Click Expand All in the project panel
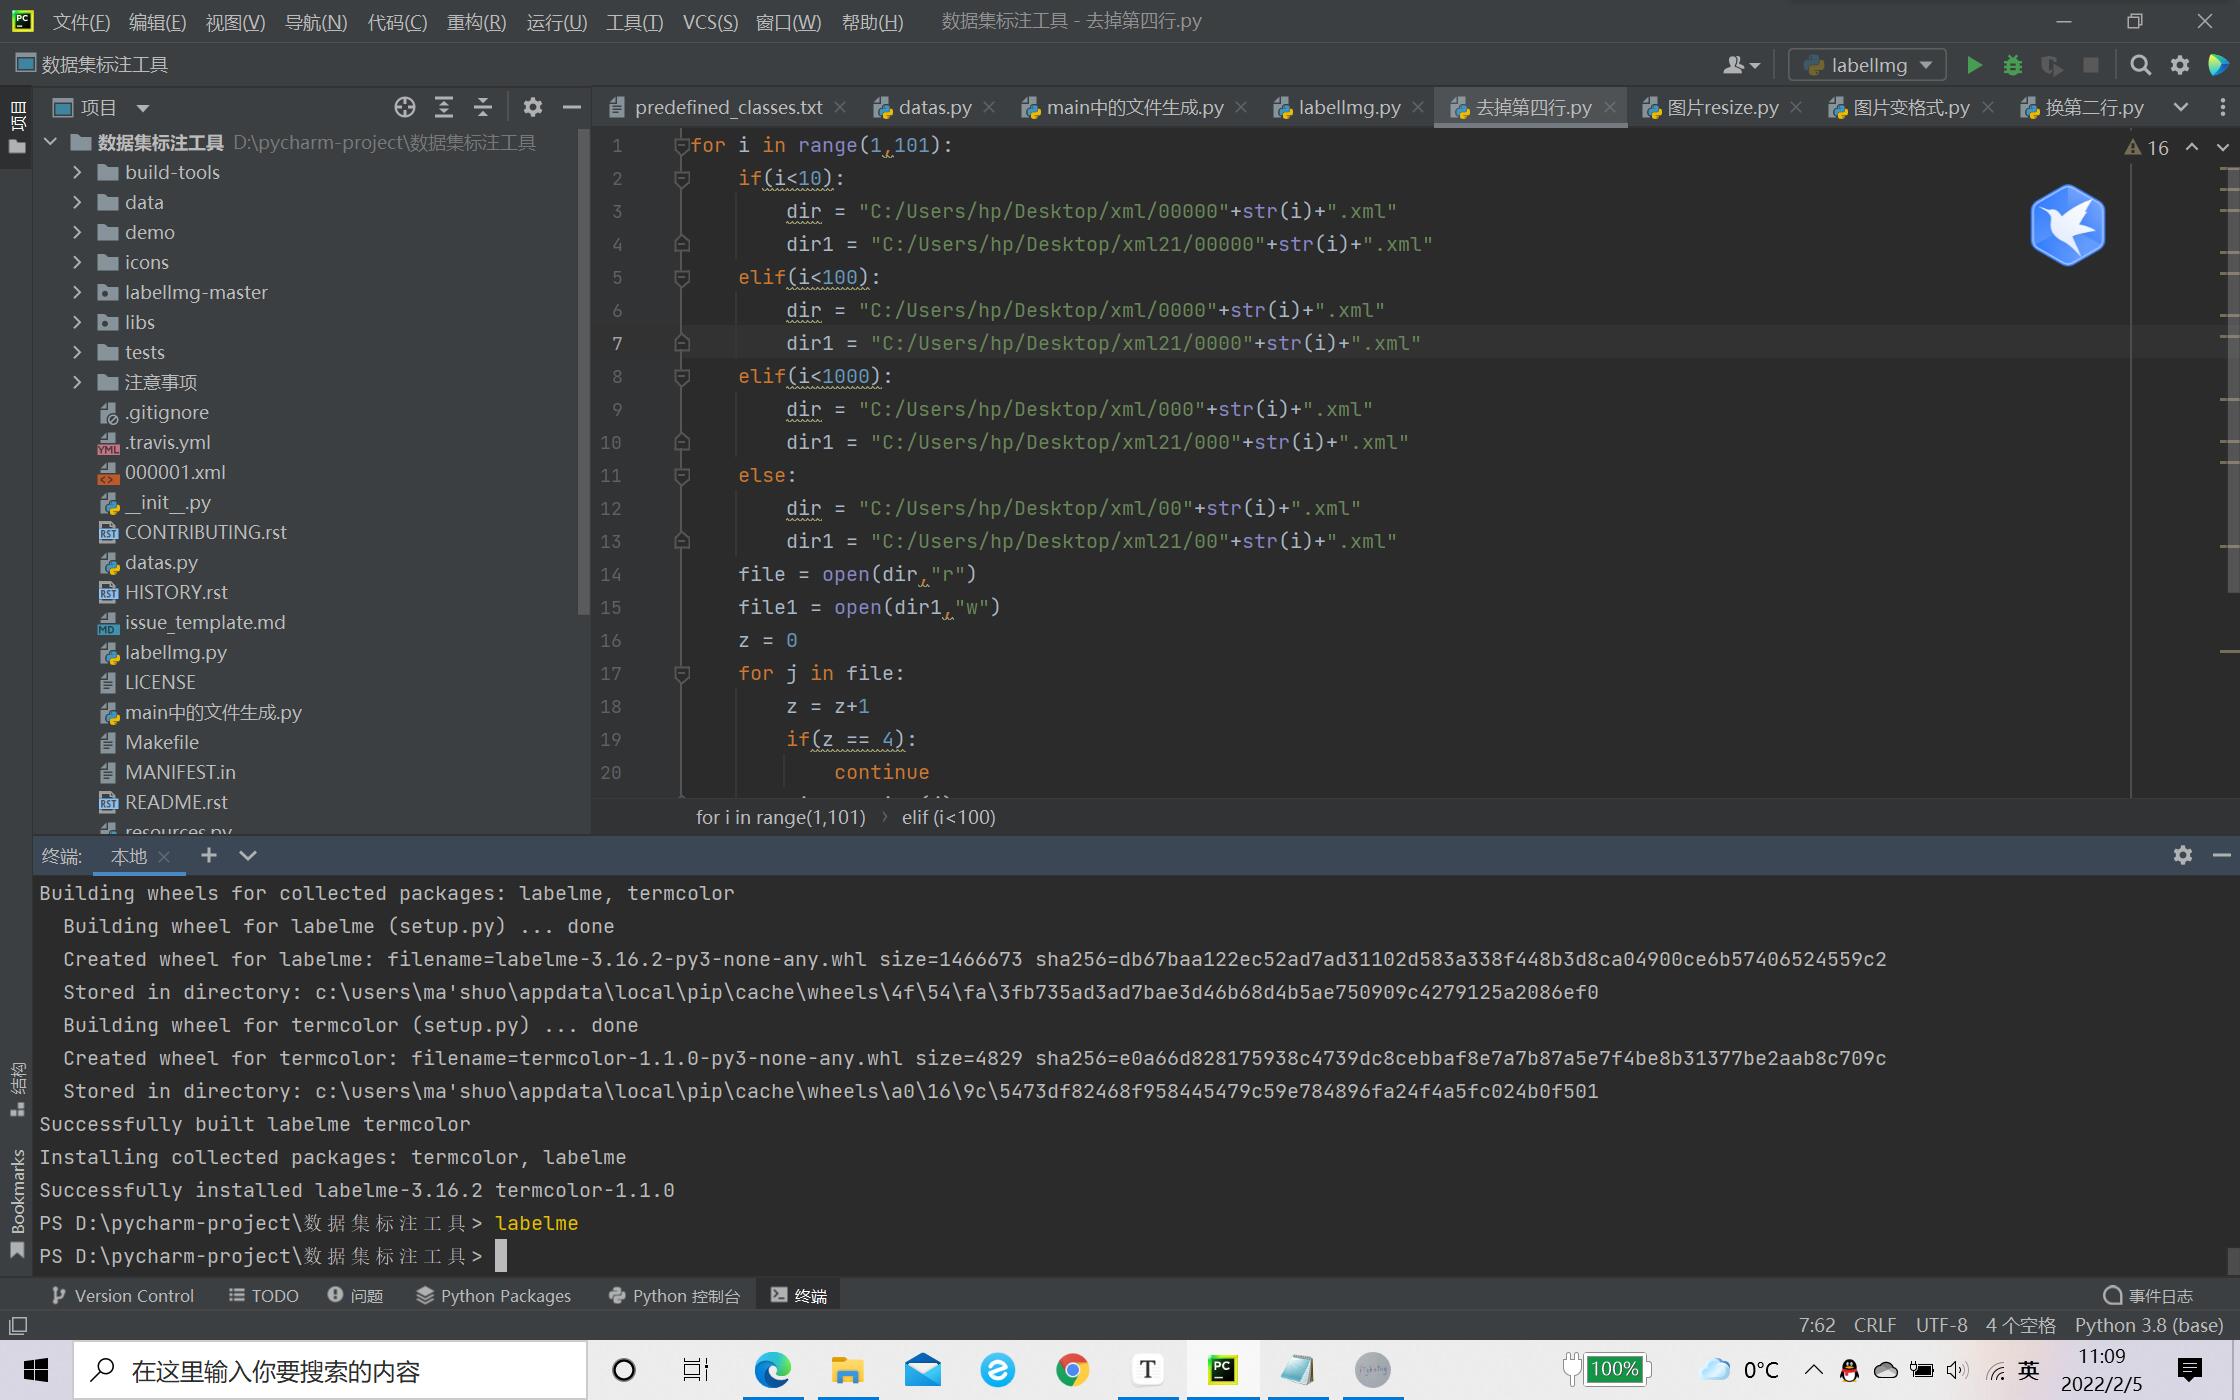The width and height of the screenshot is (2240, 1400). 444,107
